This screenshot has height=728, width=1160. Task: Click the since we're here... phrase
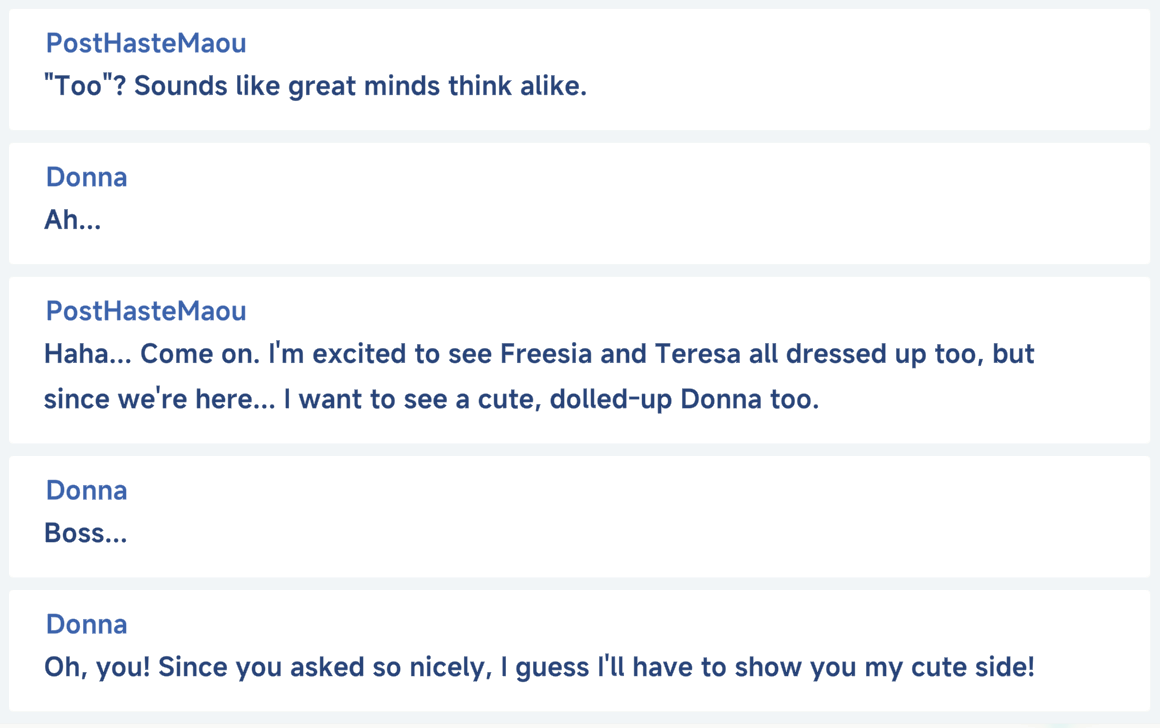pyautogui.click(x=159, y=400)
